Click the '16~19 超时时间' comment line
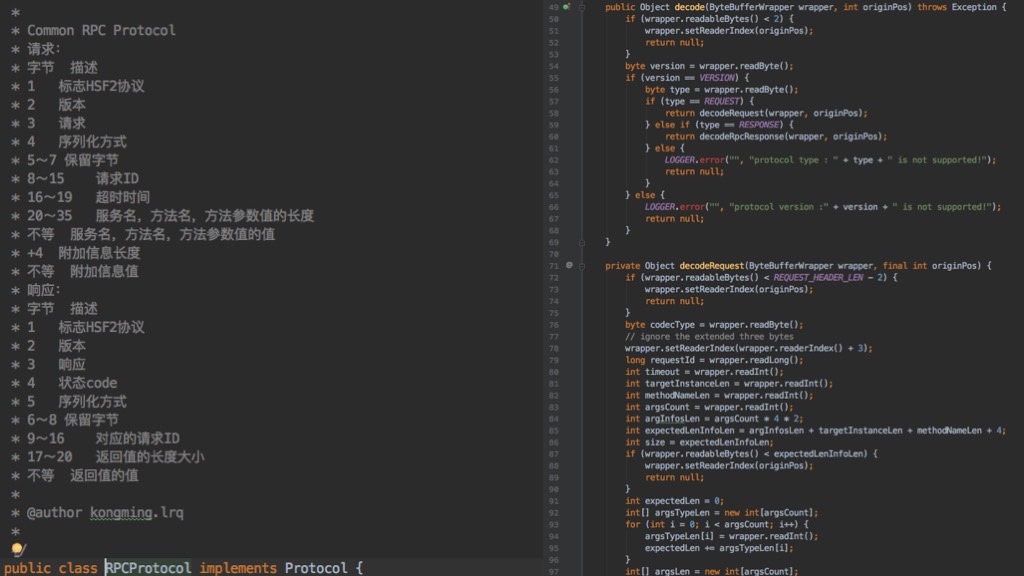1024x576 pixels. coord(88,197)
